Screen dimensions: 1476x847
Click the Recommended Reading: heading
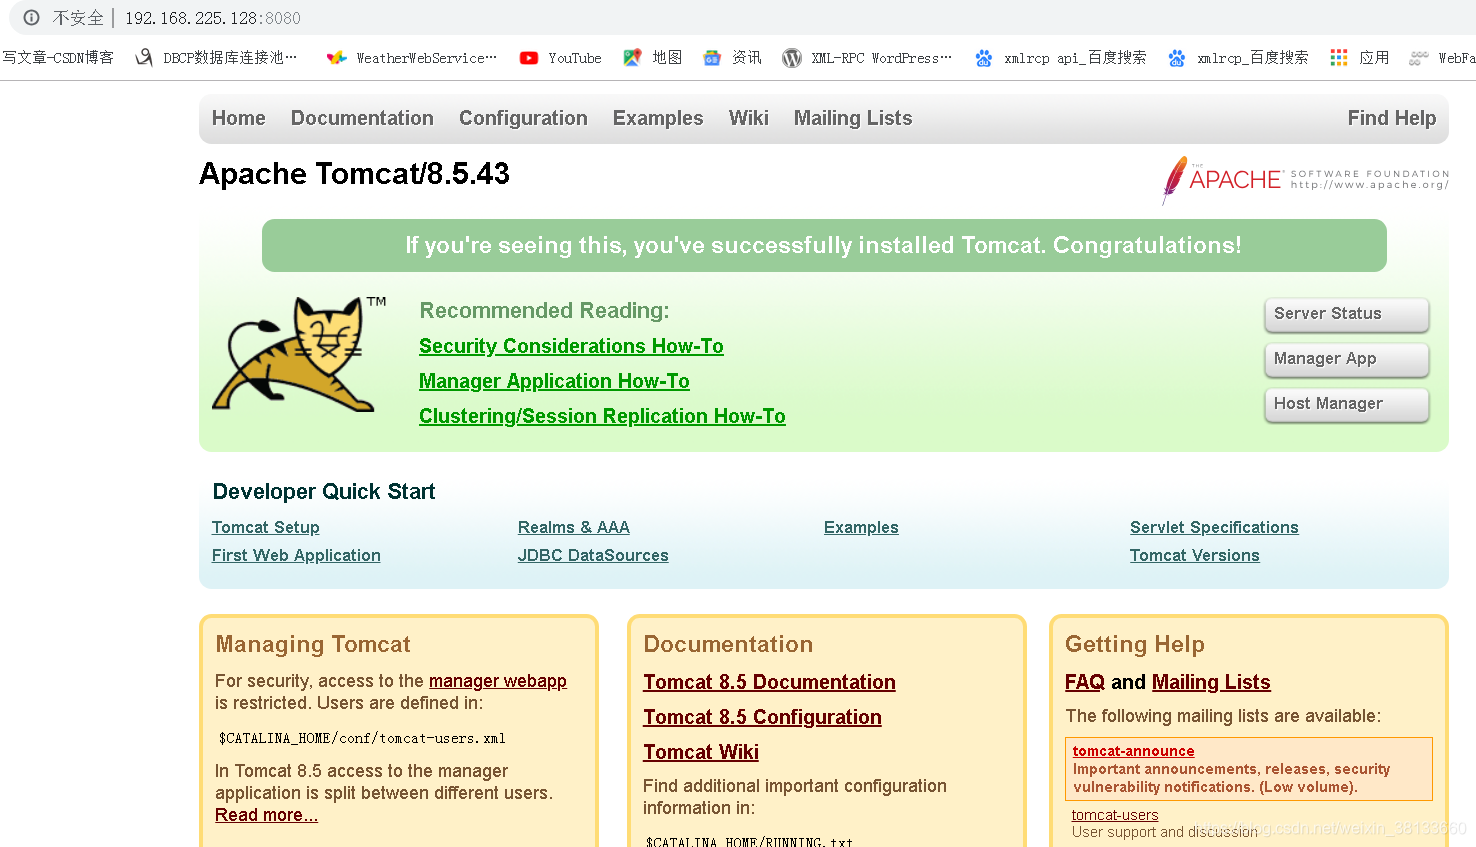click(544, 310)
